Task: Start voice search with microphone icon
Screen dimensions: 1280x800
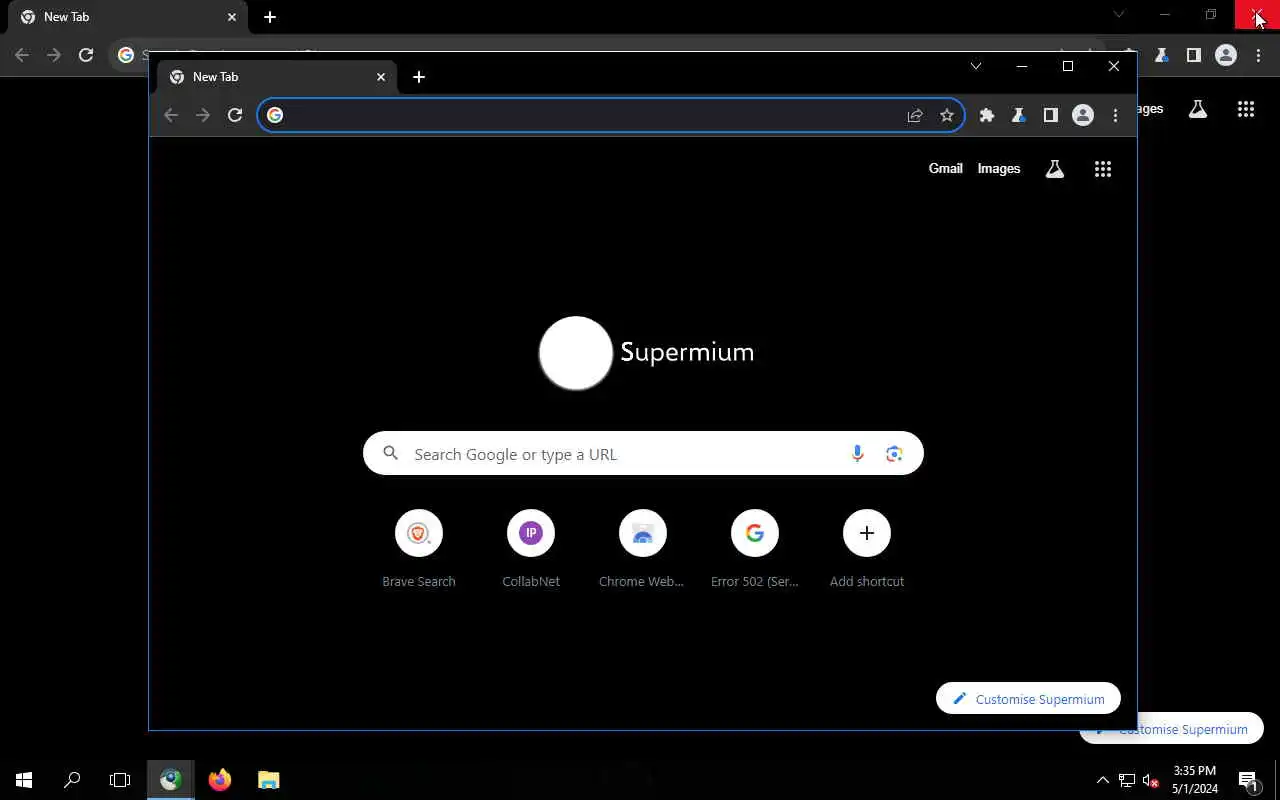Action: [x=857, y=454]
